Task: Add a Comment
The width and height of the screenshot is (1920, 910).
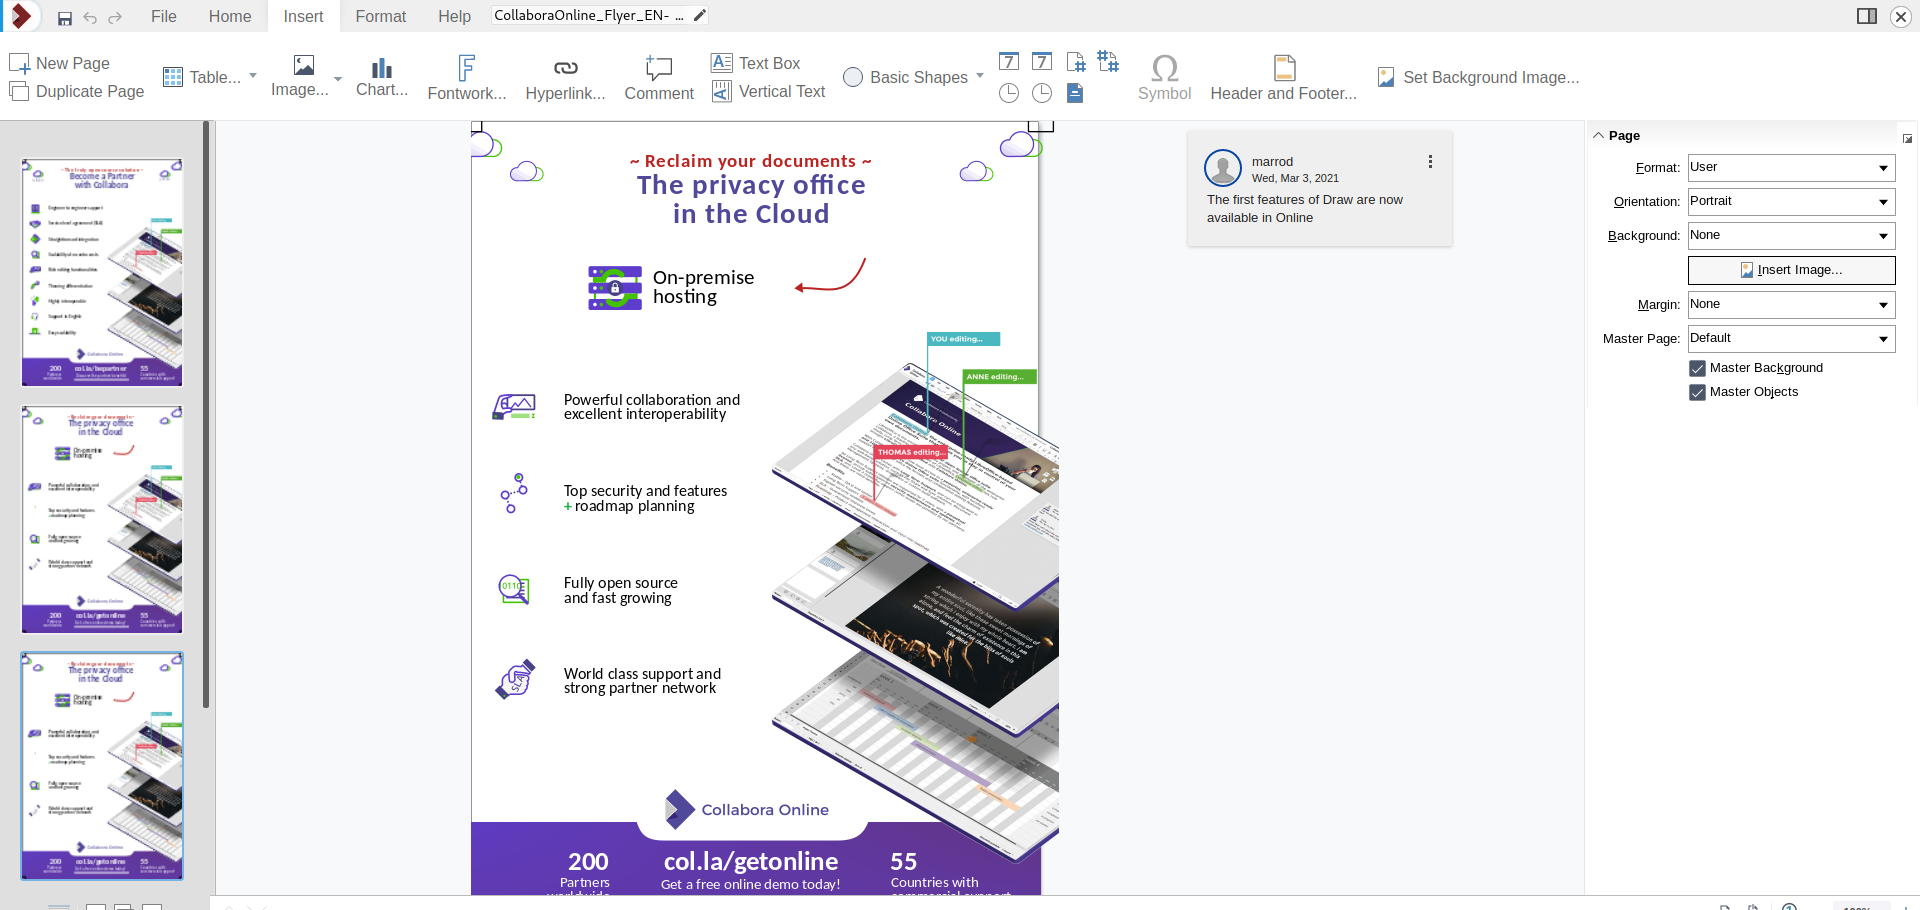Action: pyautogui.click(x=659, y=78)
